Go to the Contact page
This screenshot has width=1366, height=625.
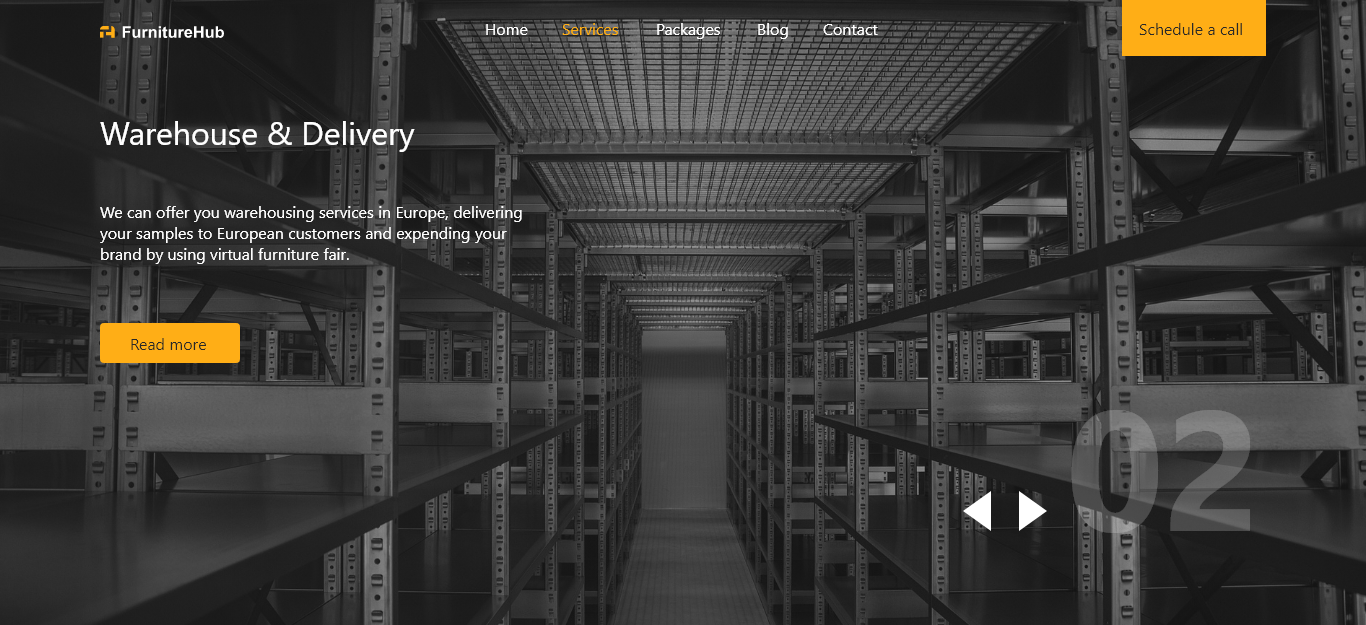pyautogui.click(x=850, y=30)
